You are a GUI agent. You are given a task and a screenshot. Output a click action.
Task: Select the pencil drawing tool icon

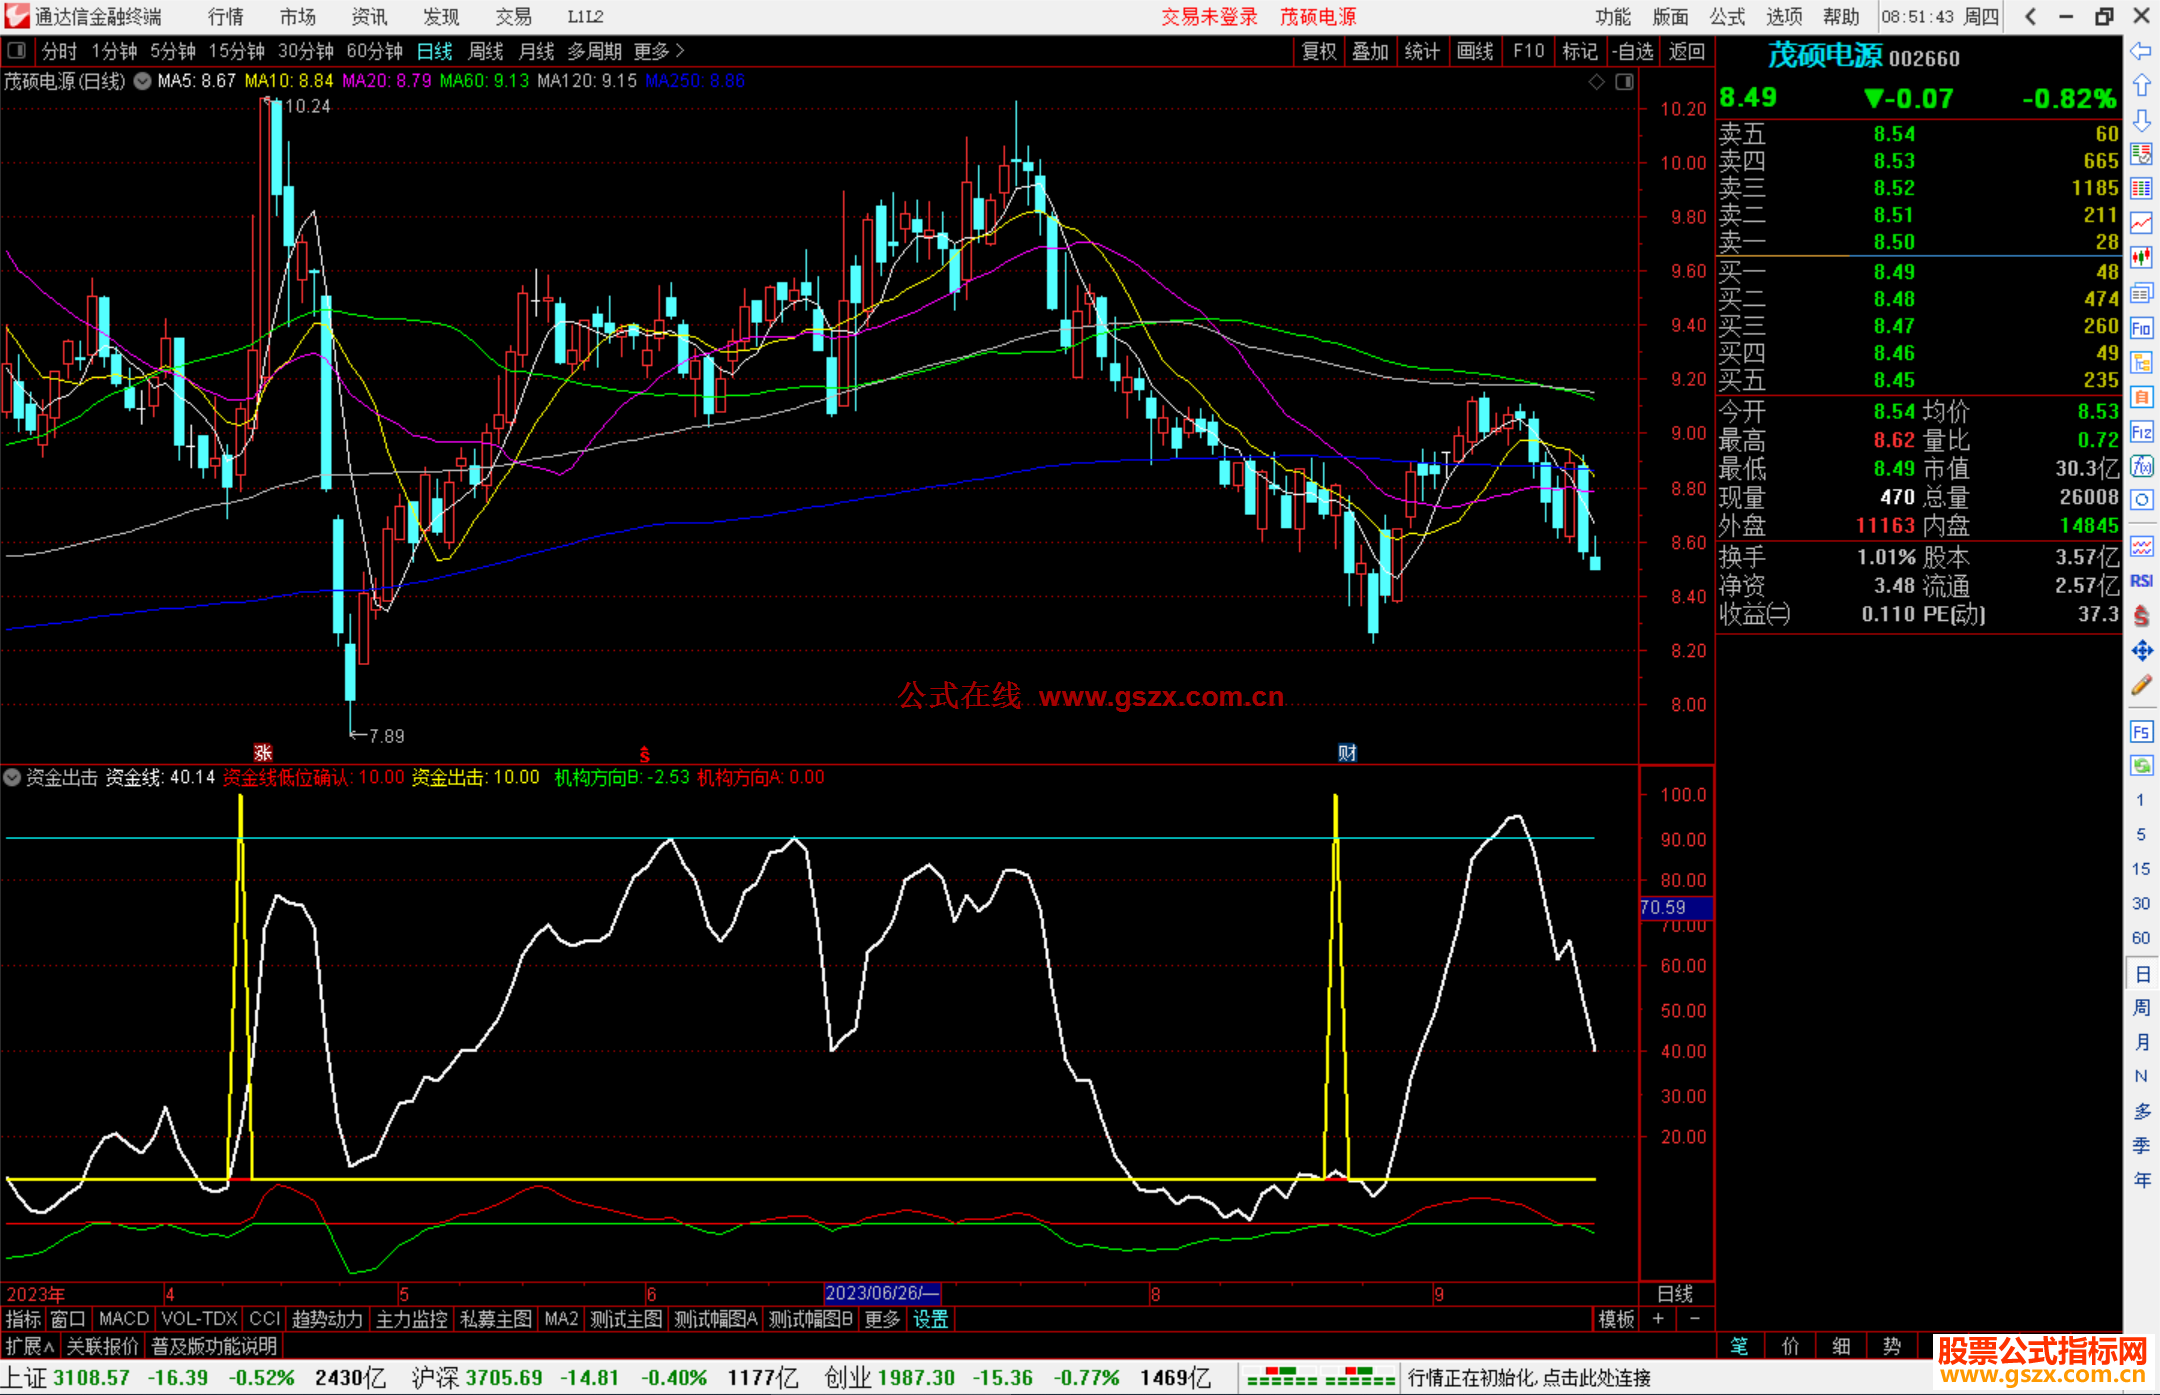click(x=2141, y=686)
